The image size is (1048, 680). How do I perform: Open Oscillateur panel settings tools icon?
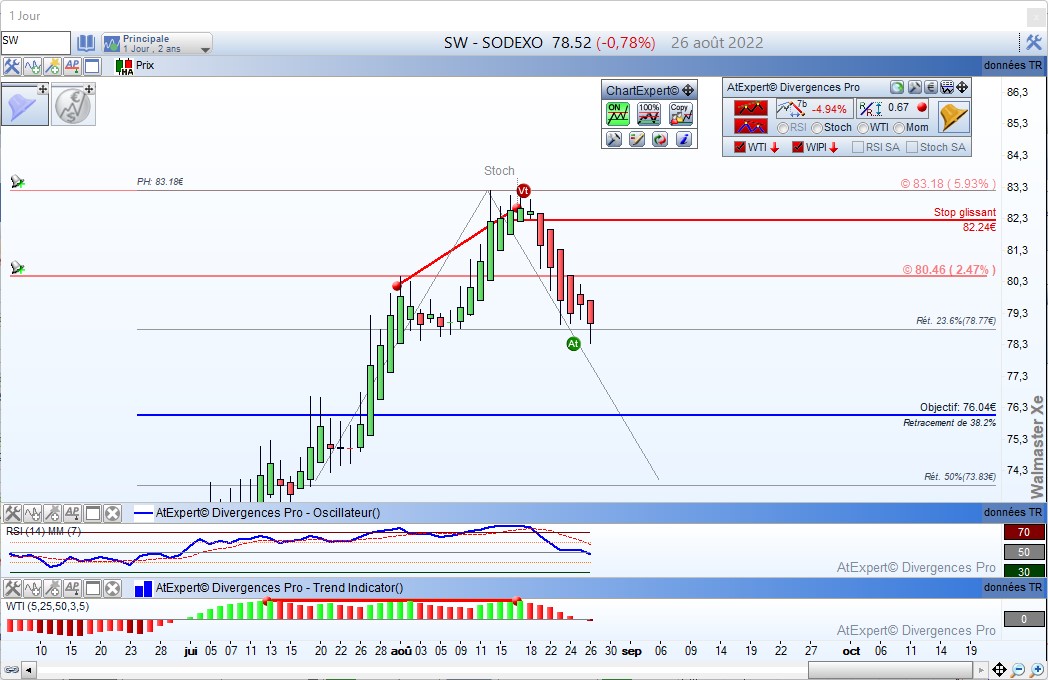coord(12,514)
